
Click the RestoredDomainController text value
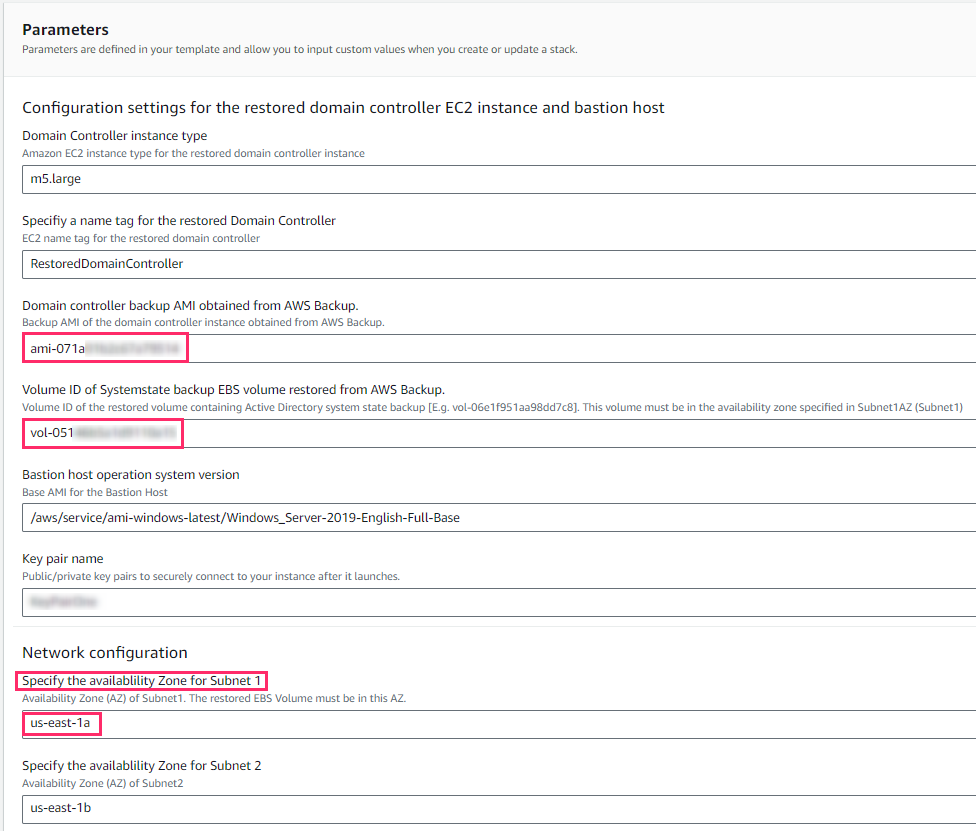pos(105,263)
